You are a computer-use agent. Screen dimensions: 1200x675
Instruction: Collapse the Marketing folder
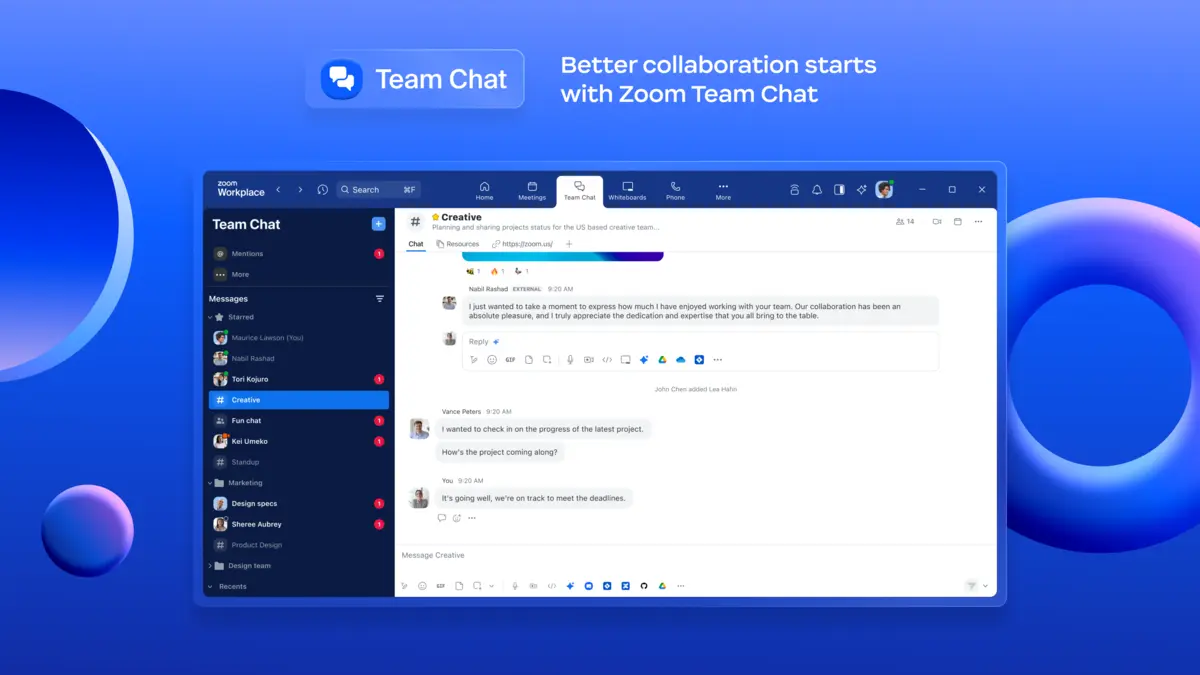tap(210, 483)
